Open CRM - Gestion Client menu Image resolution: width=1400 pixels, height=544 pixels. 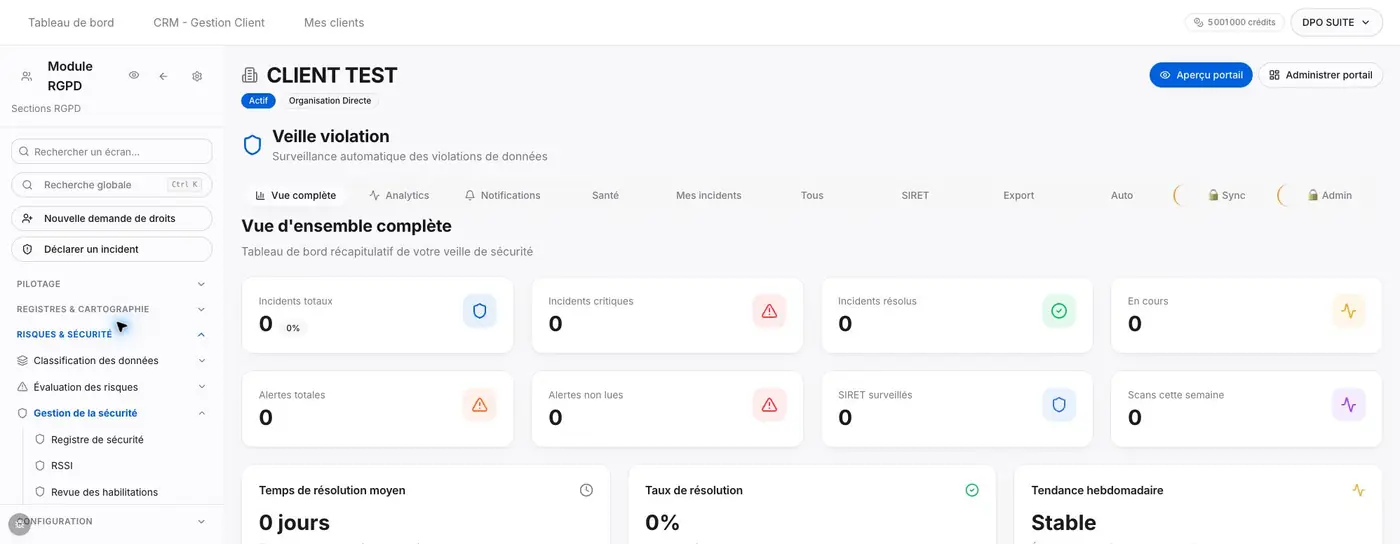(x=209, y=22)
